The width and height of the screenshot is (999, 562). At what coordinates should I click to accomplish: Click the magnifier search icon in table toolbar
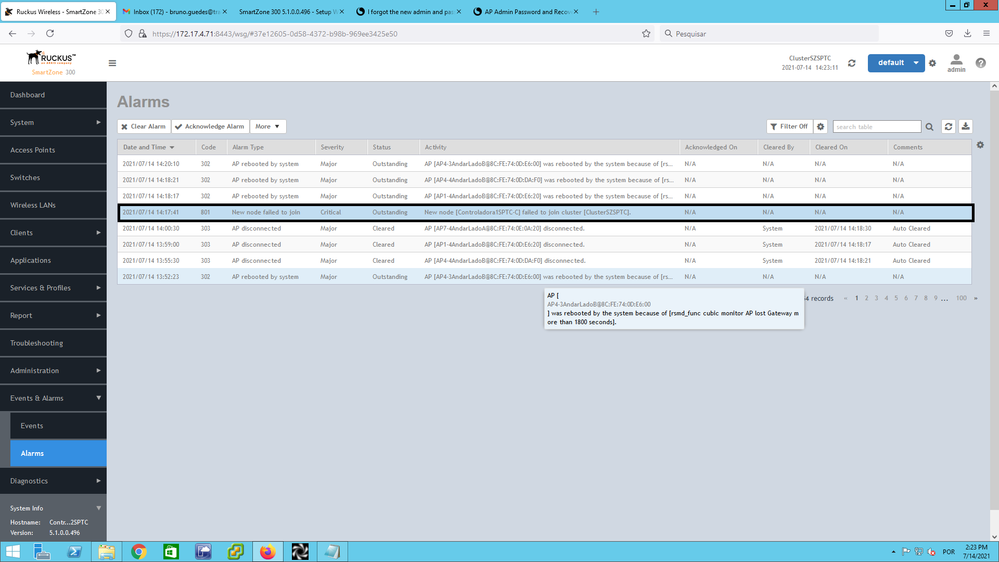click(x=930, y=127)
